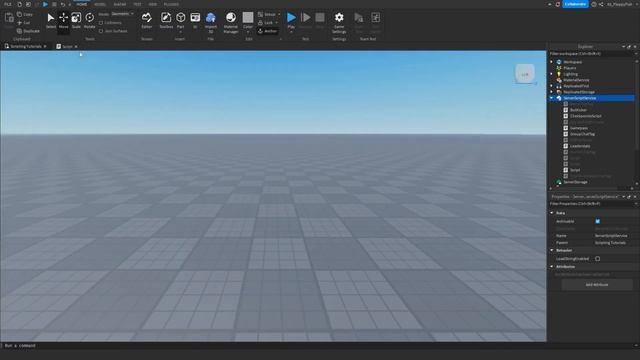Select the ServerStorage item in Explorer
Viewport: 640px width, 360px height.
click(x=575, y=182)
